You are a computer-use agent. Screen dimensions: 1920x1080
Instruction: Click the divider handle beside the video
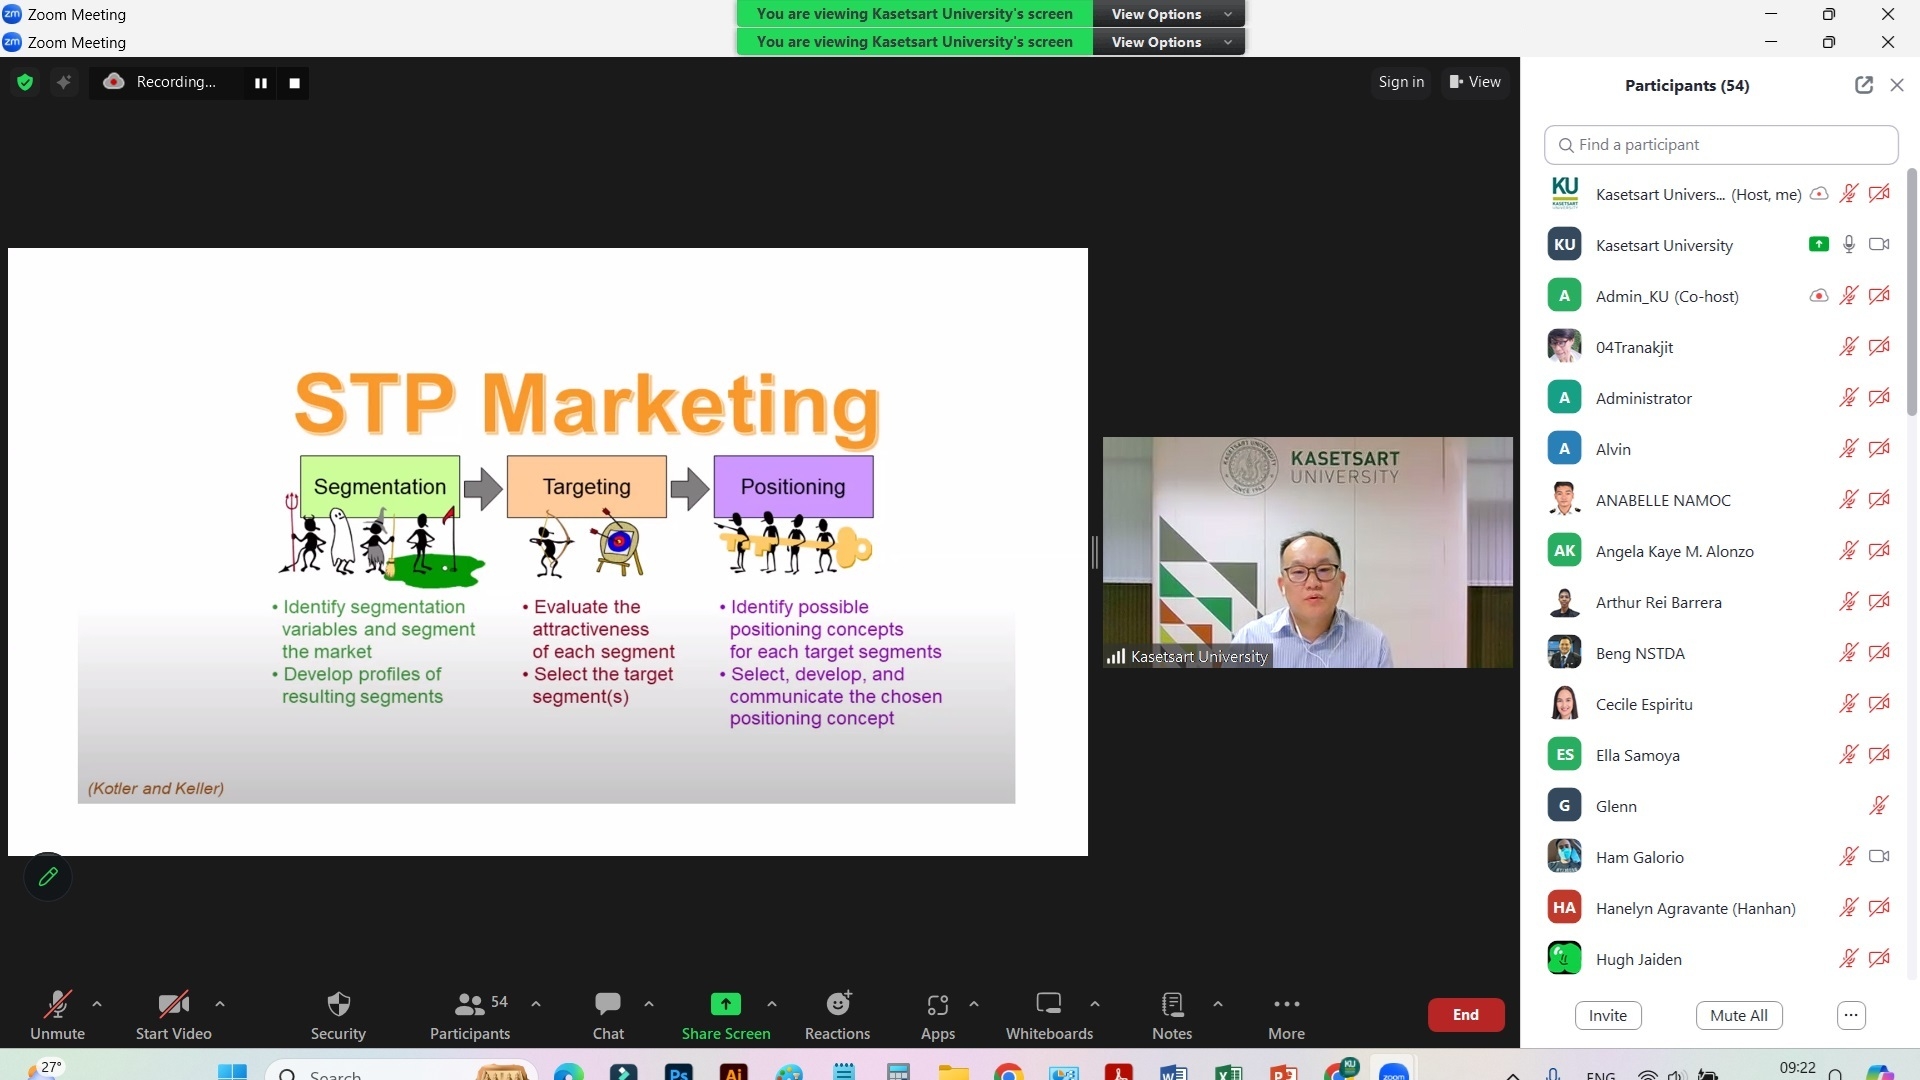click(x=1095, y=552)
